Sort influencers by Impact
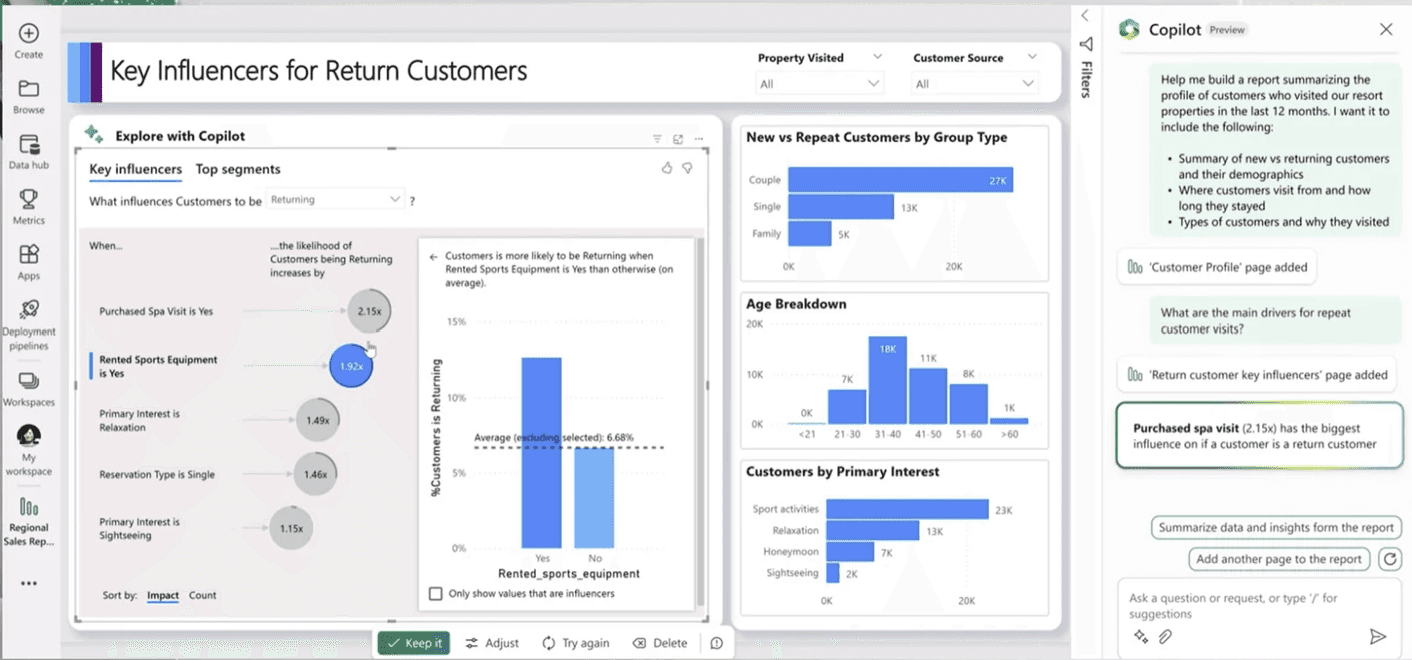This screenshot has height=660, width=1412. tap(163, 595)
